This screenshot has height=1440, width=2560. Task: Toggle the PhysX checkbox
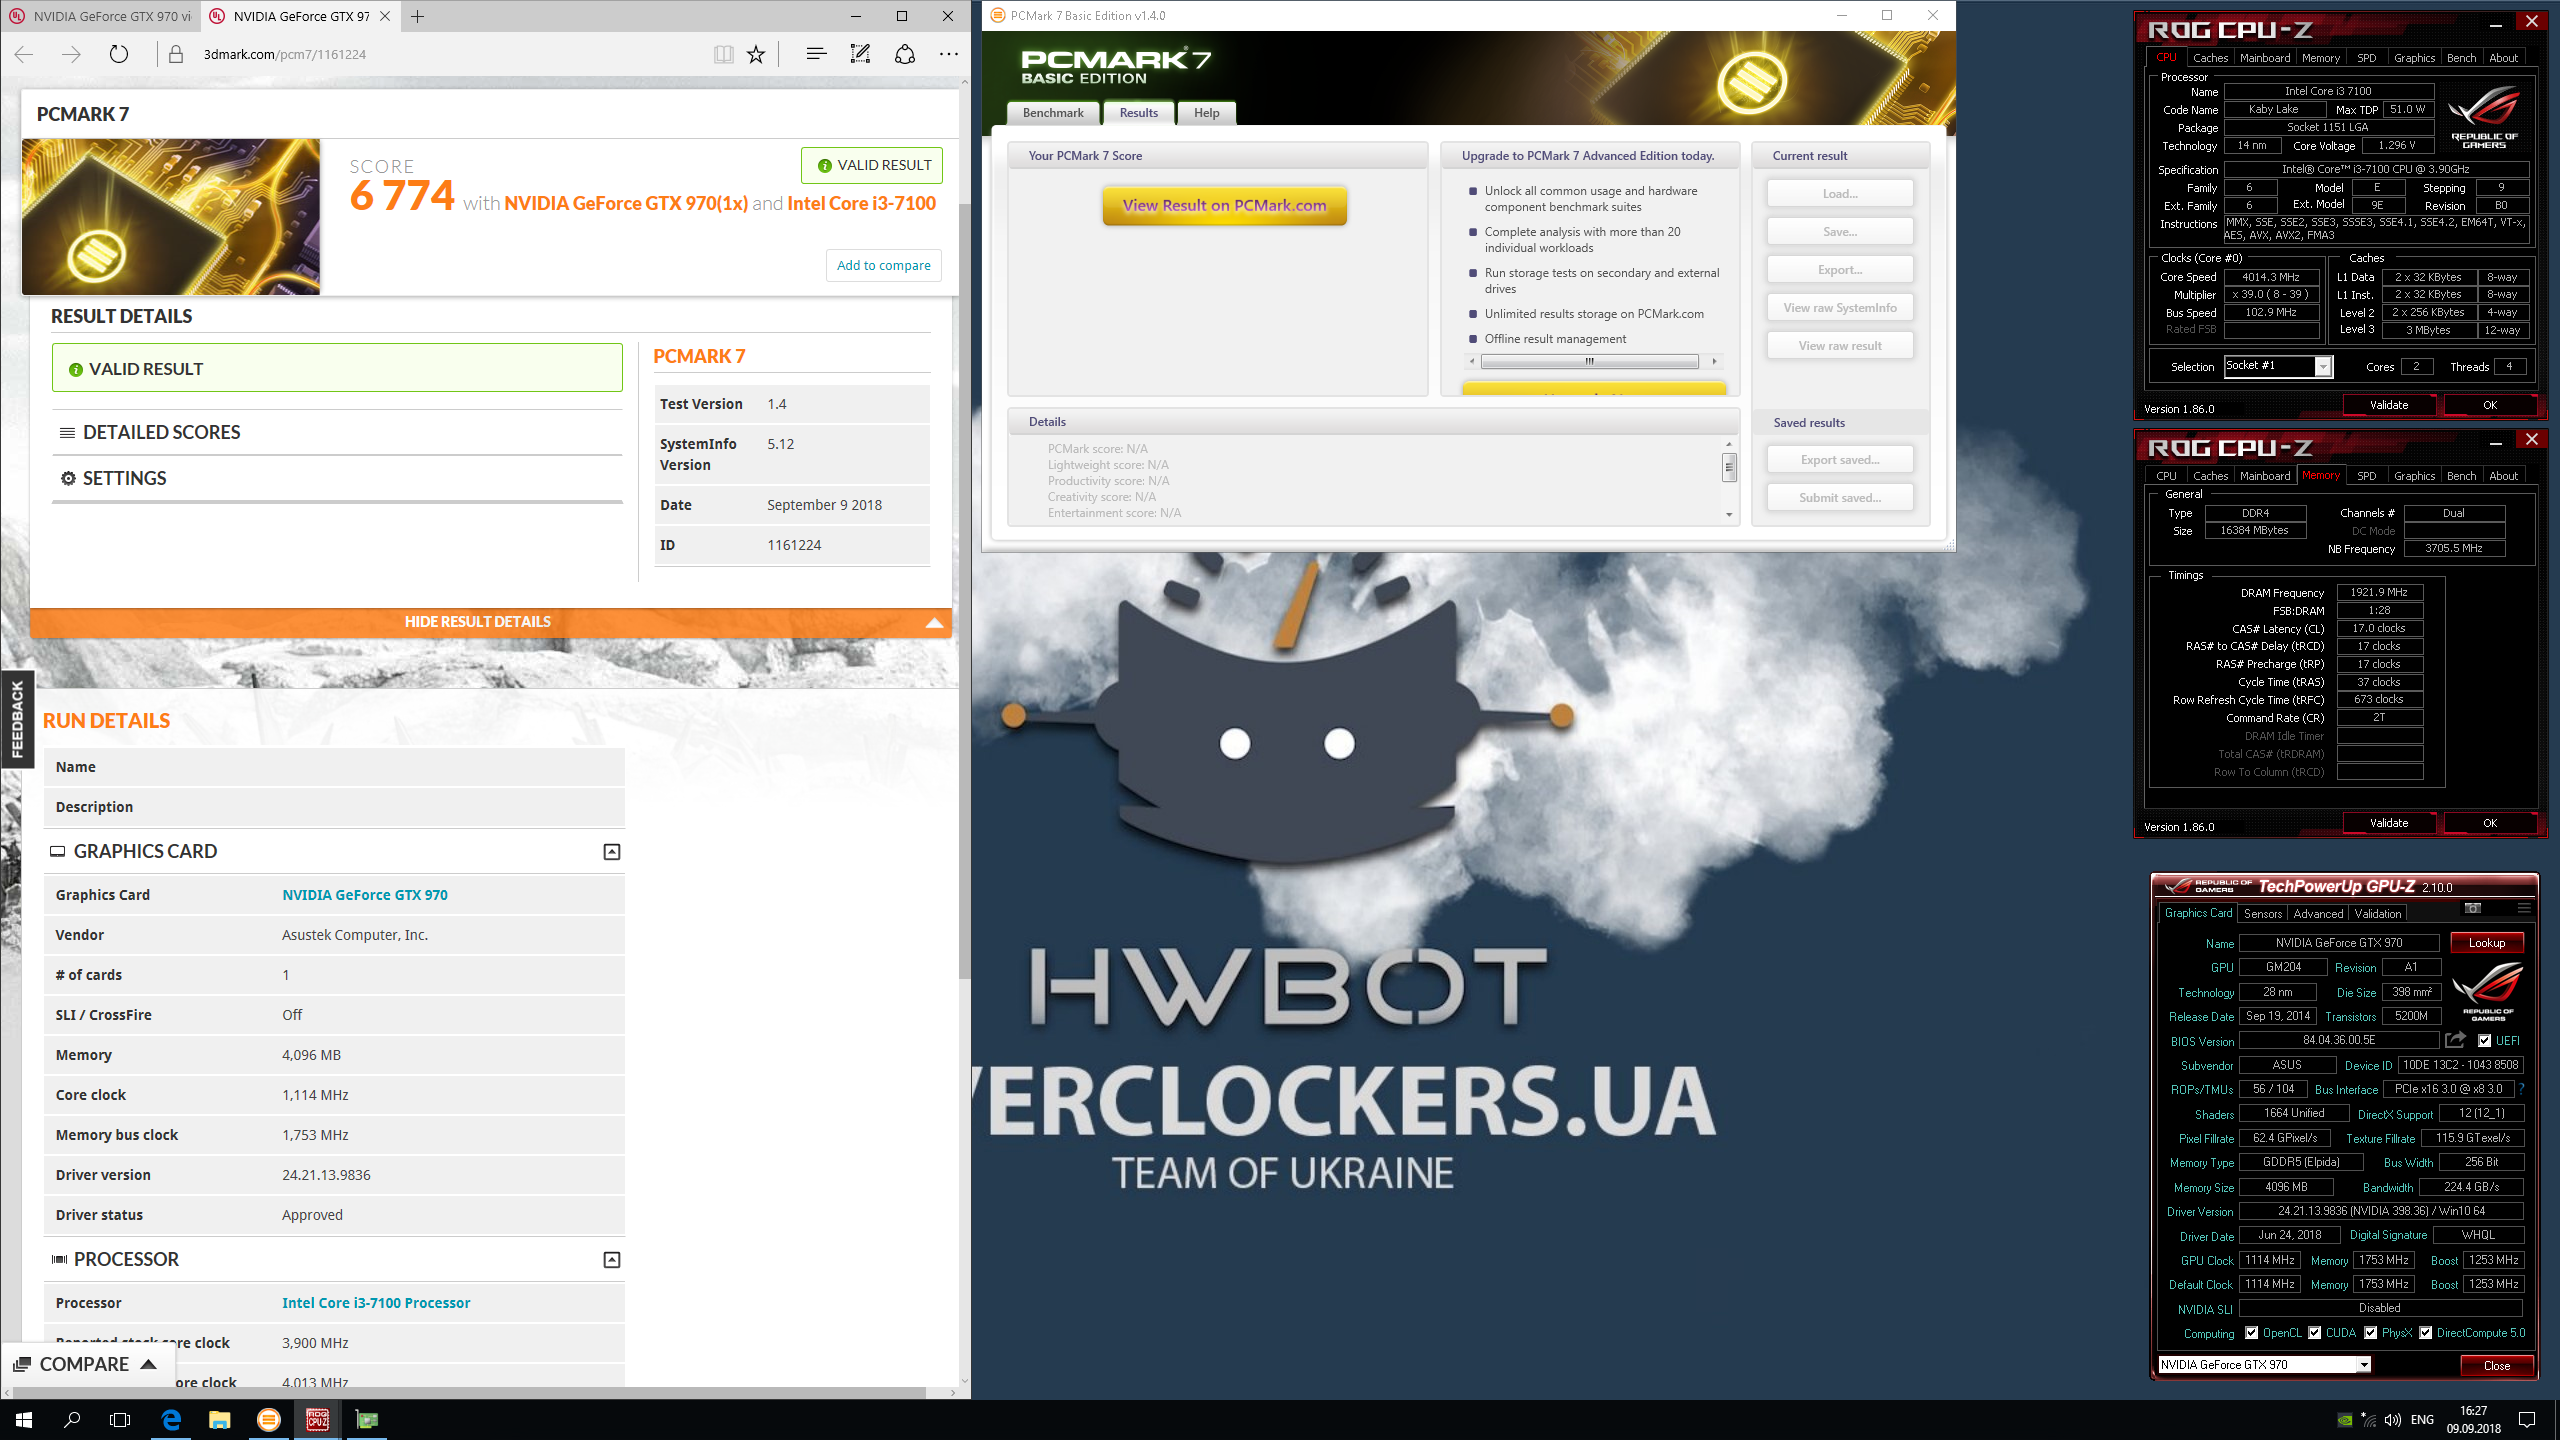point(2370,1333)
